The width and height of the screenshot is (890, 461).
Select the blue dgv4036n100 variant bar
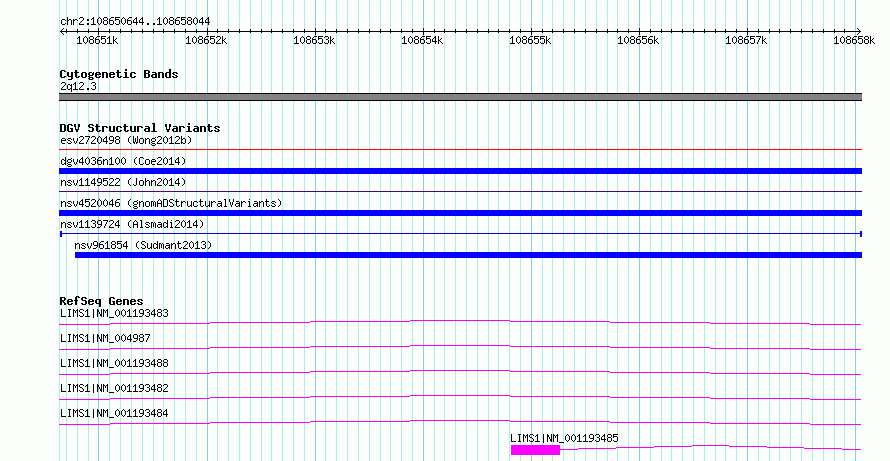(460, 171)
